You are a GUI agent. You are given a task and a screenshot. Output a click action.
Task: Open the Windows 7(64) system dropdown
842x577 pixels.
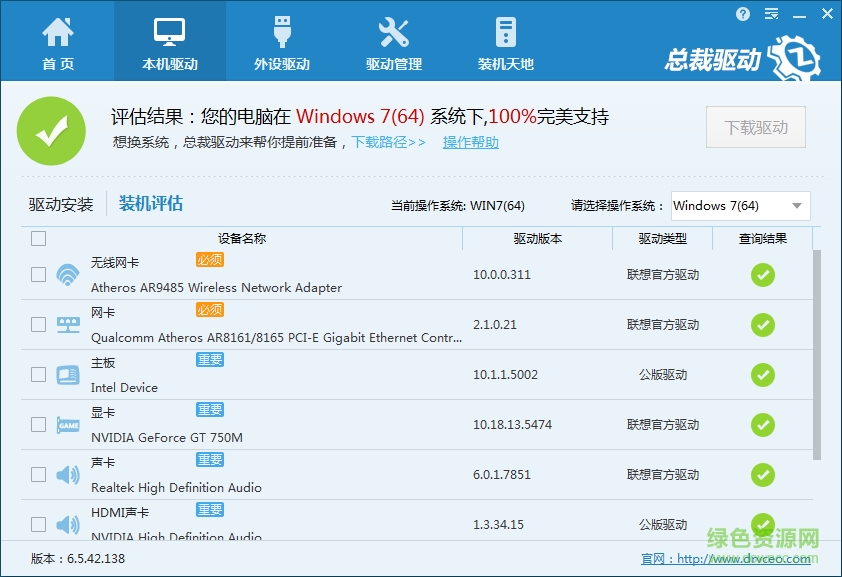(x=741, y=206)
